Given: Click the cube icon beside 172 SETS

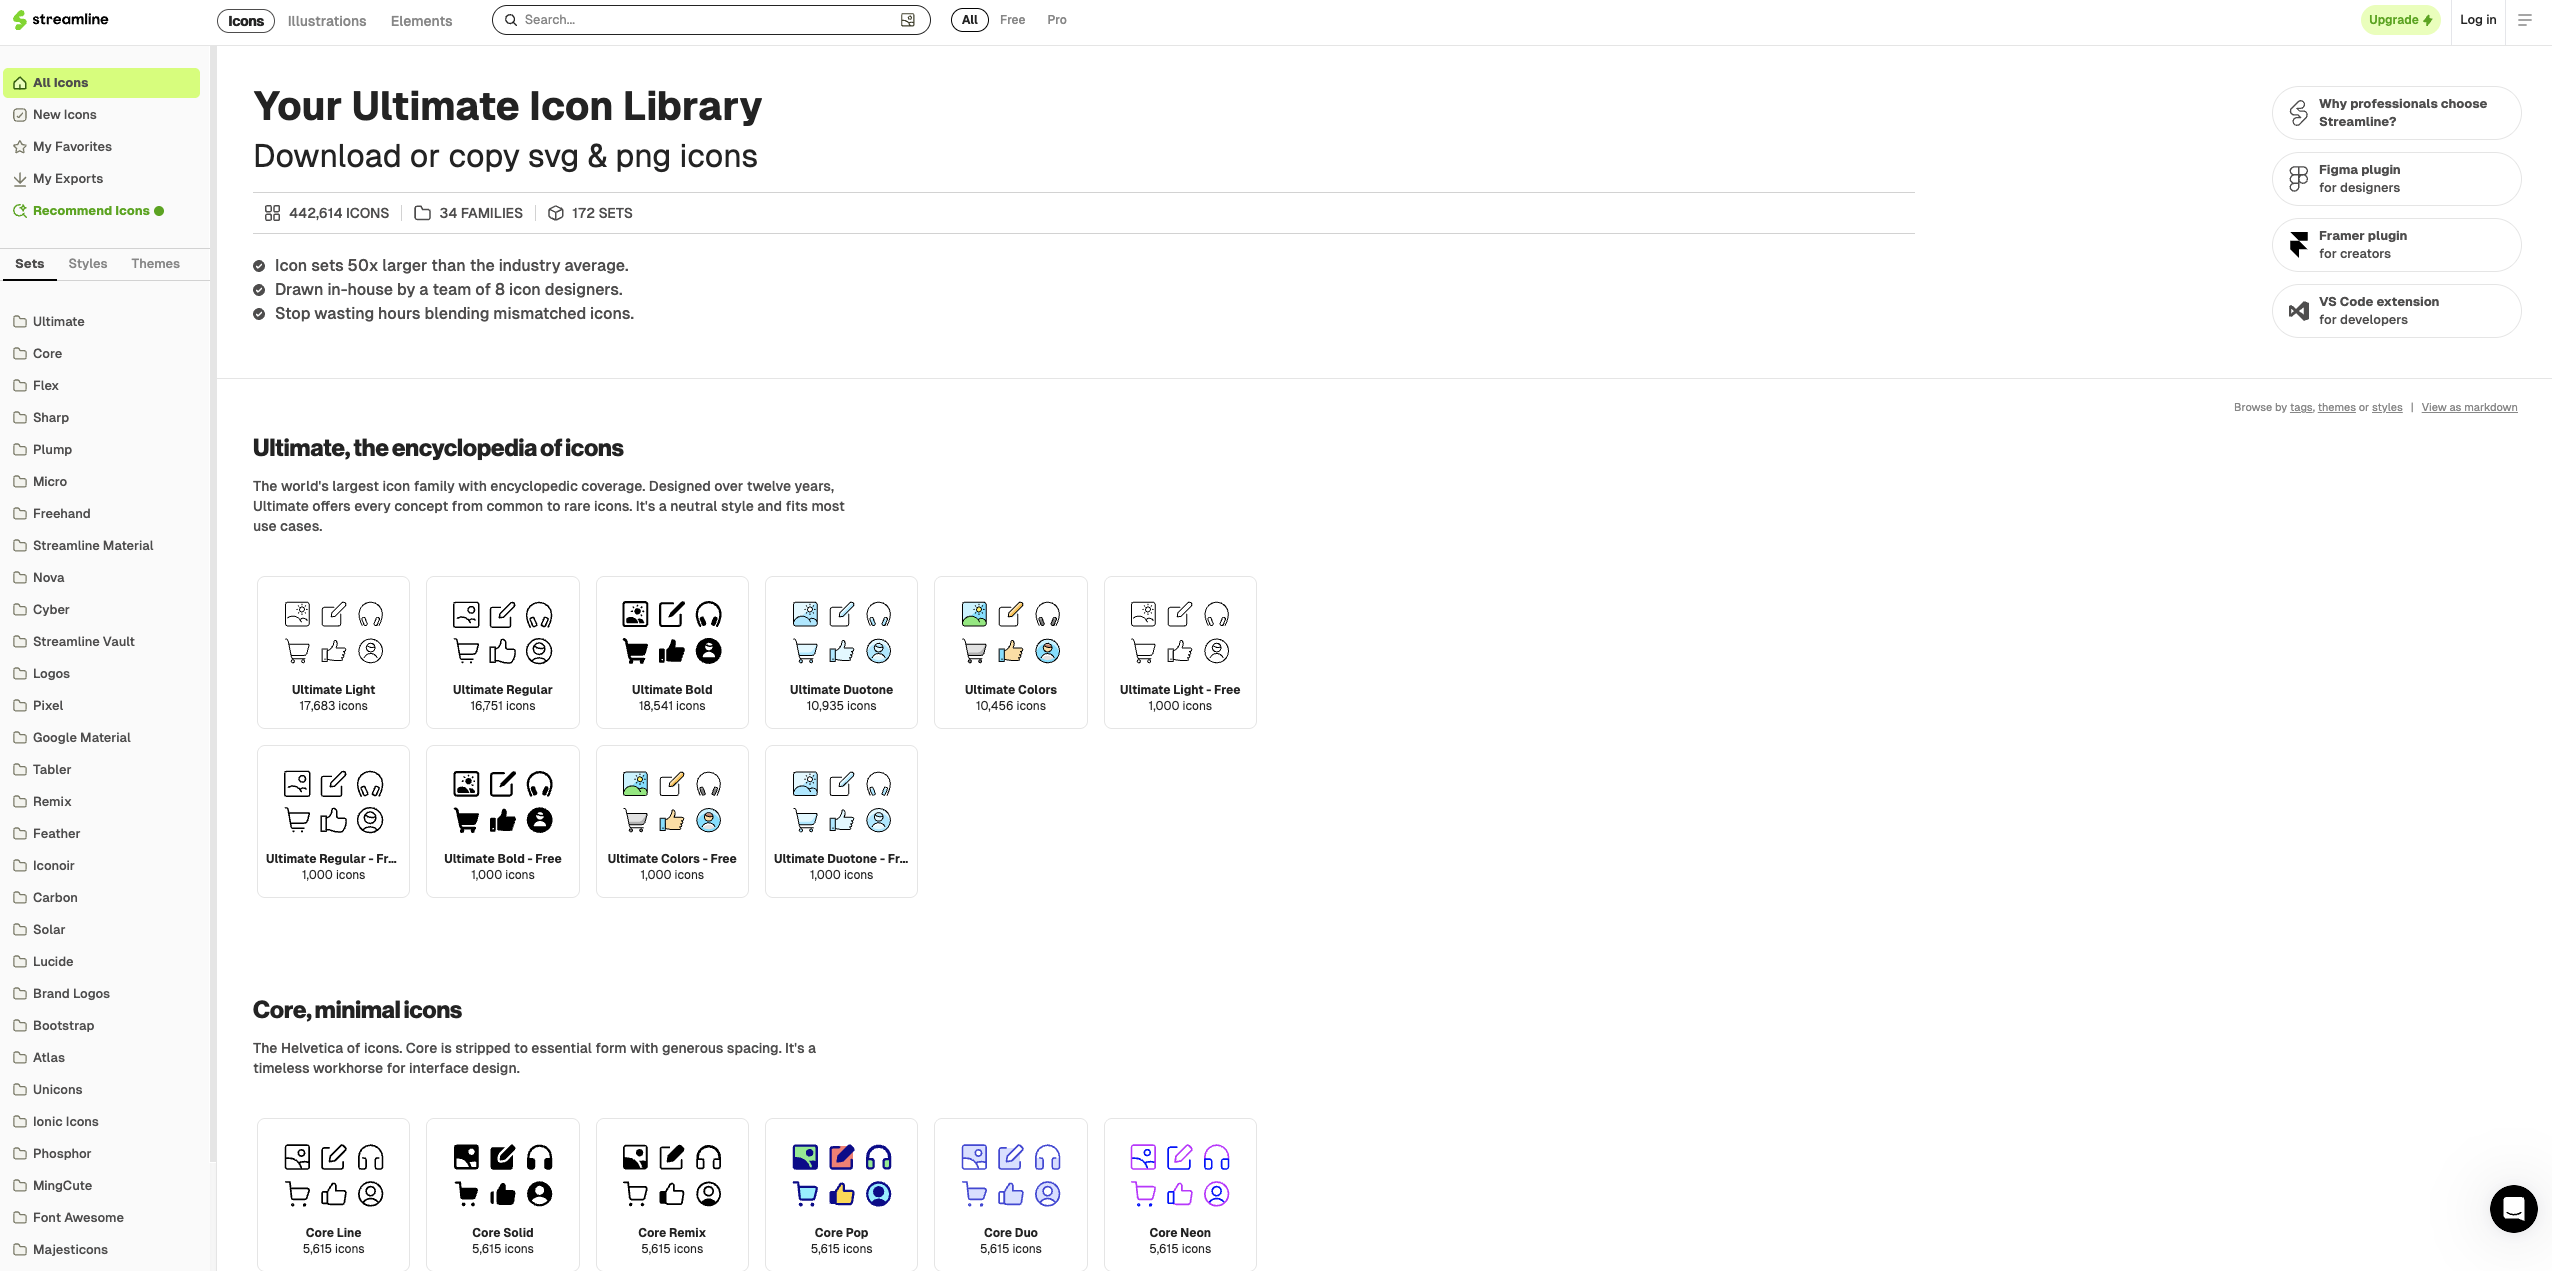Looking at the screenshot, I should [x=556, y=213].
